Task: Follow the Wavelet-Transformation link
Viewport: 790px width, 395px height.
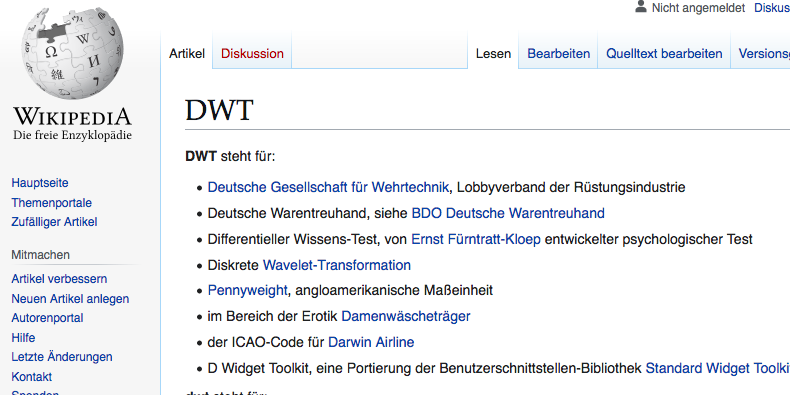Action: tap(337, 265)
